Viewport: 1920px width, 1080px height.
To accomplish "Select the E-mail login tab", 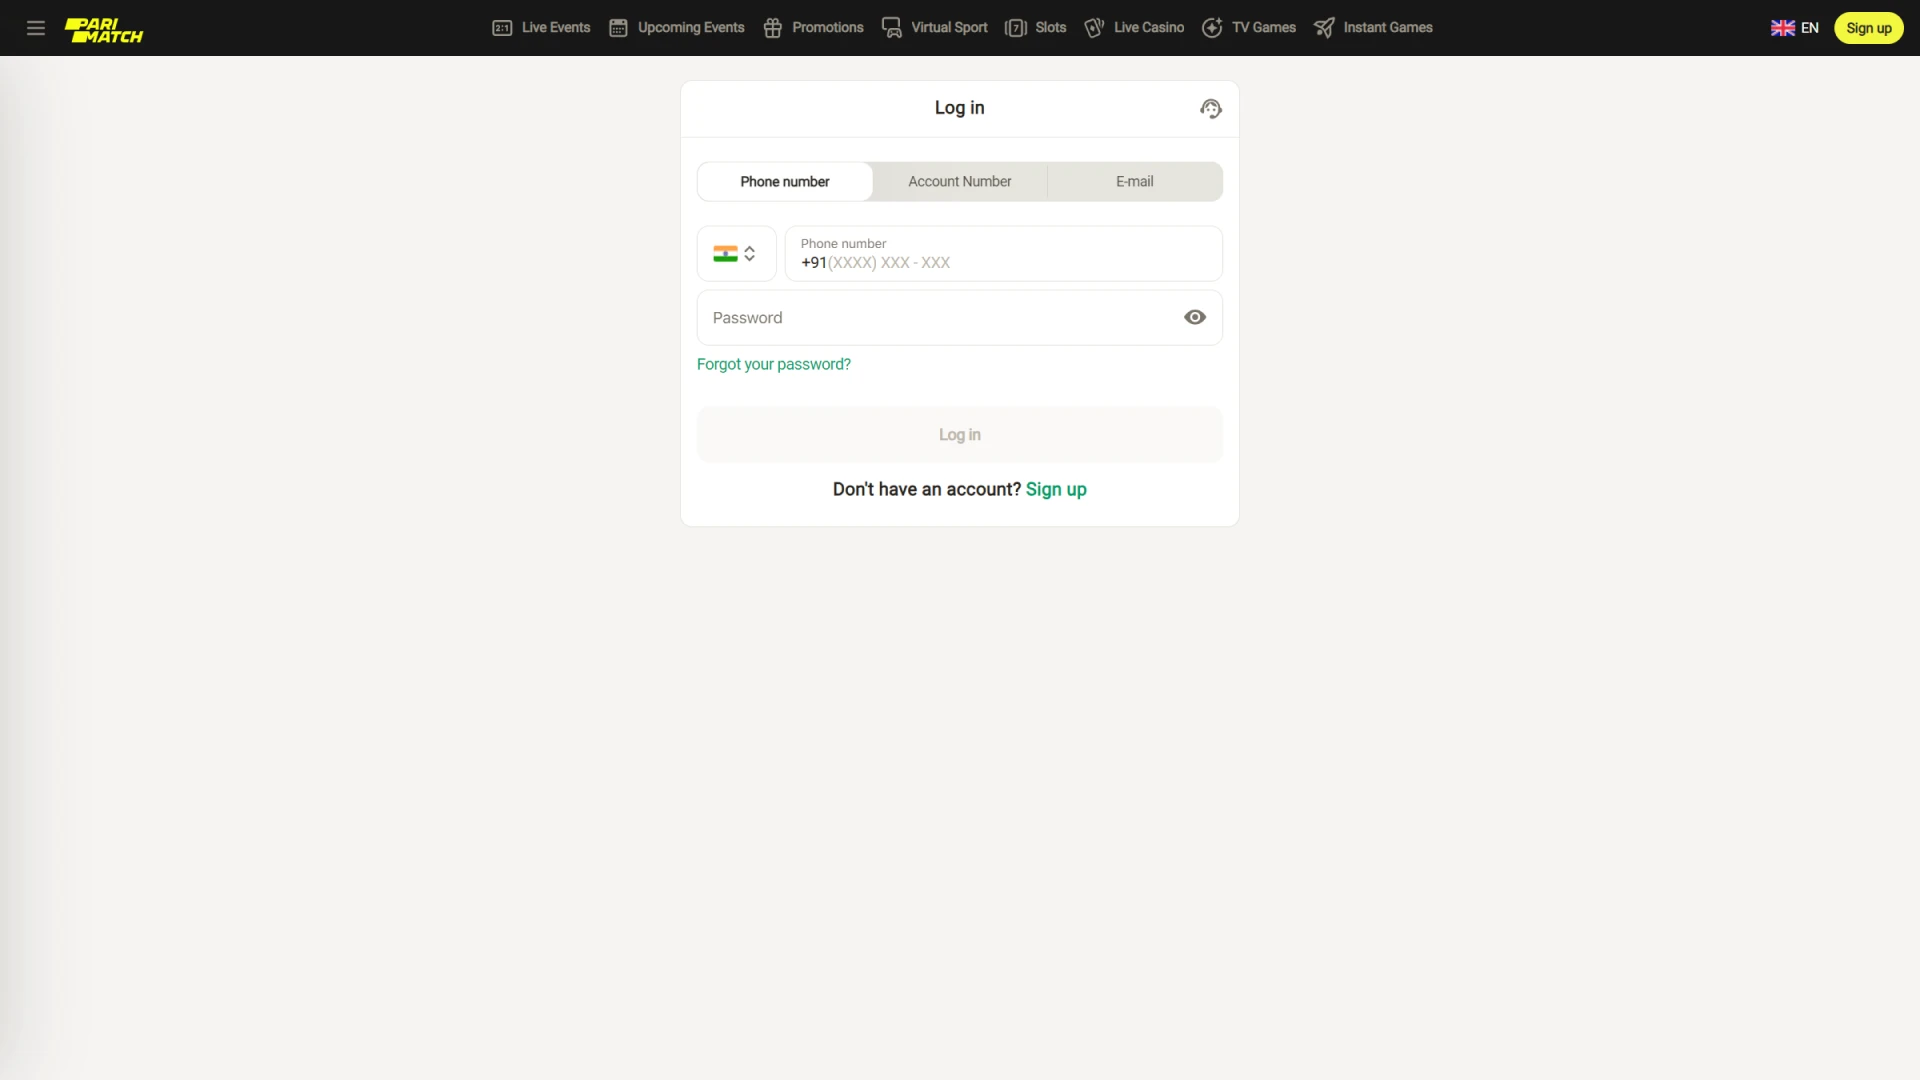I will (x=1134, y=181).
